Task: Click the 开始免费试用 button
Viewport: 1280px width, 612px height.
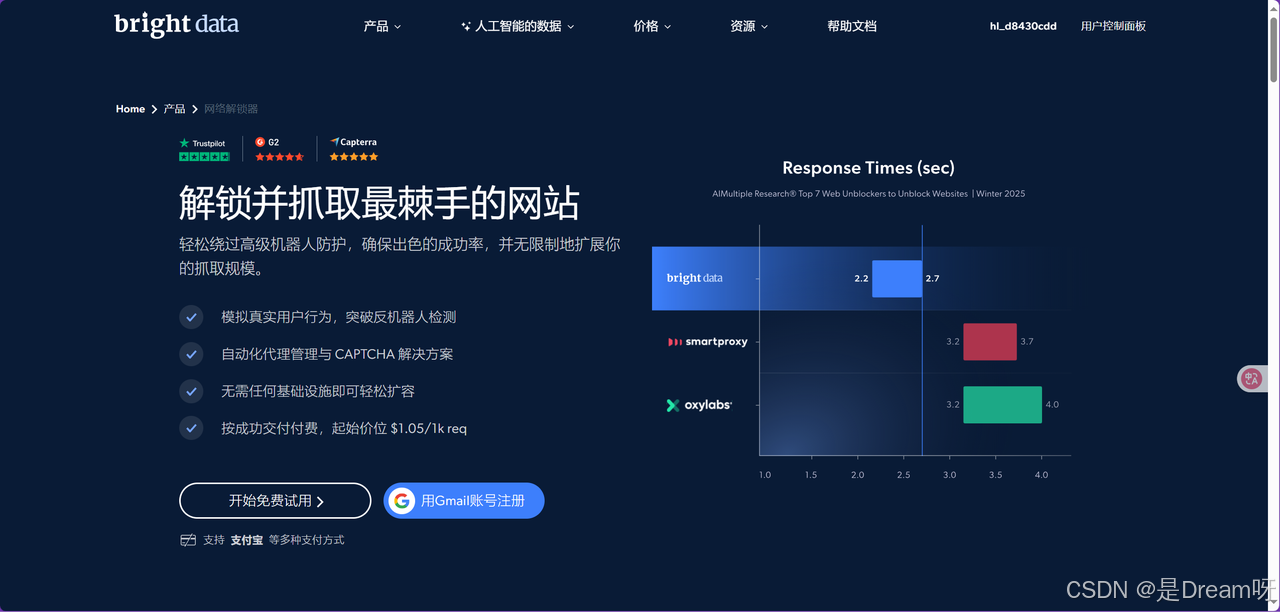Action: click(x=275, y=501)
